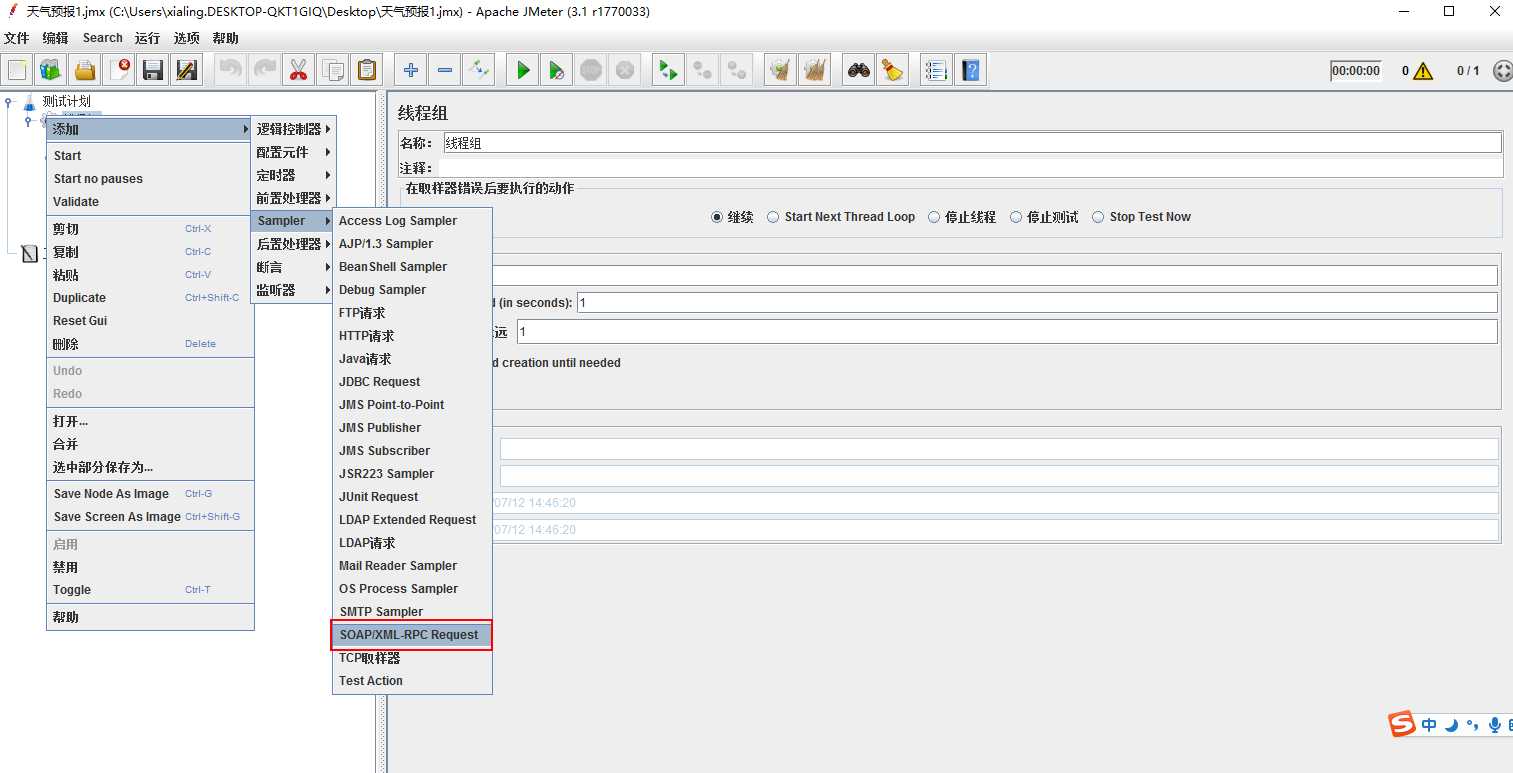Image resolution: width=1513 pixels, height=773 pixels.
Task: Click the Expand All plus toolbar icon
Action: (410, 70)
